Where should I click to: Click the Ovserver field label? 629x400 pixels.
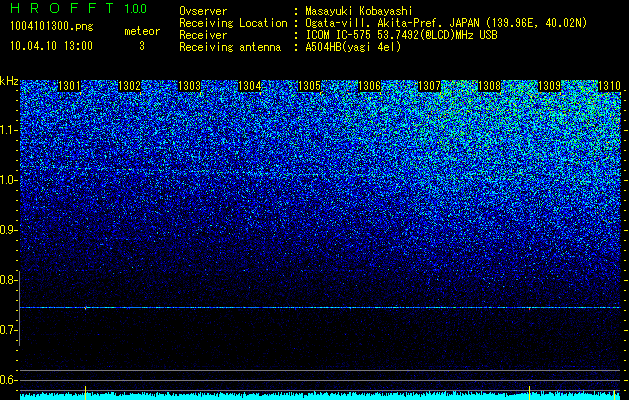[203, 12]
